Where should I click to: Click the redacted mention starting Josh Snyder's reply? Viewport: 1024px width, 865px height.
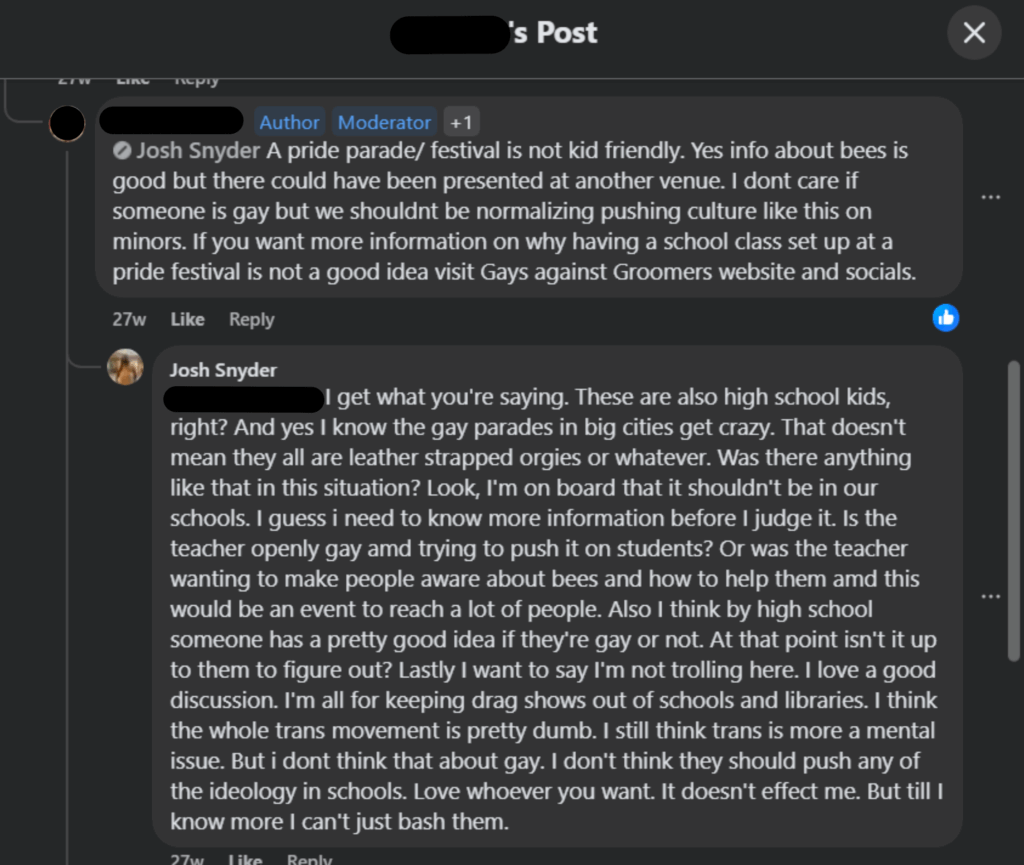242,398
